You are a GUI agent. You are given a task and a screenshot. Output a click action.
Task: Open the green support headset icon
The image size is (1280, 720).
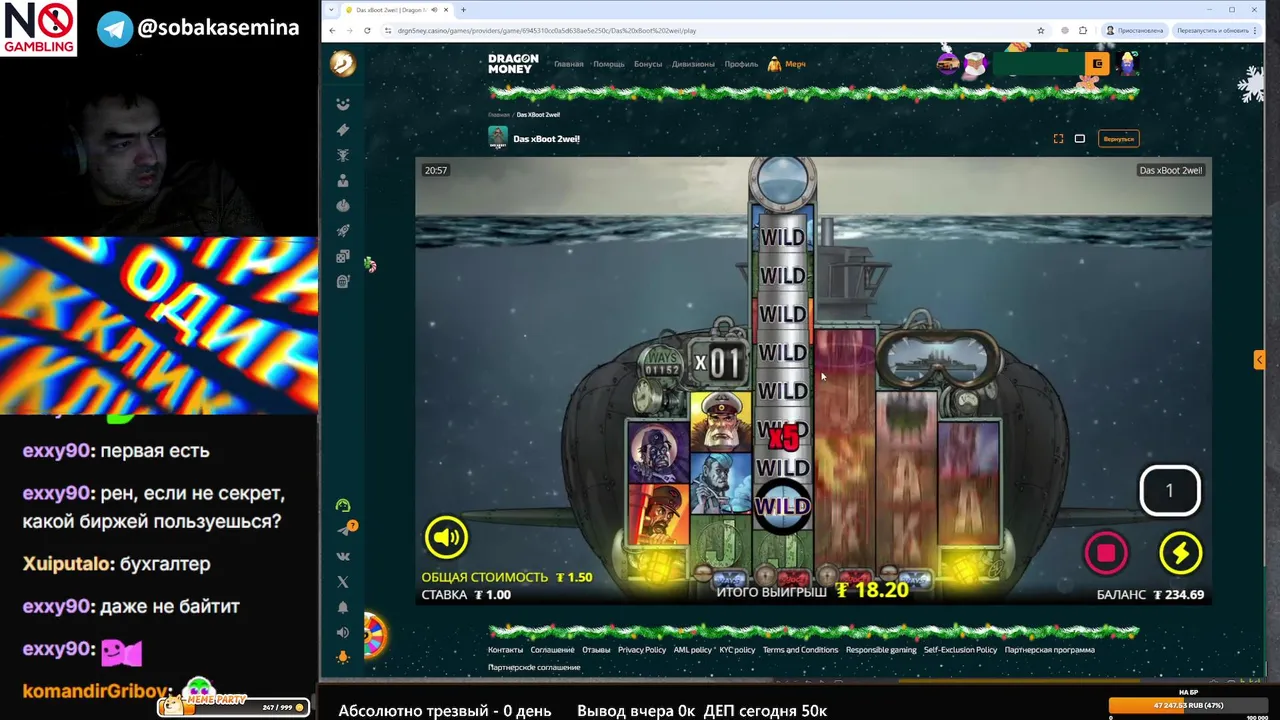click(x=343, y=506)
